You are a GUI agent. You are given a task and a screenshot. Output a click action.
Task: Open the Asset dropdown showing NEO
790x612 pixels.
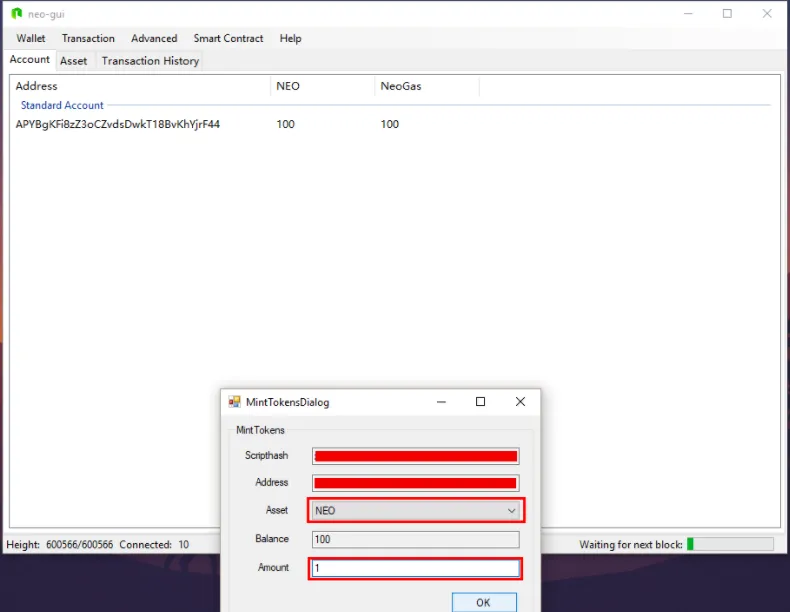(416, 510)
